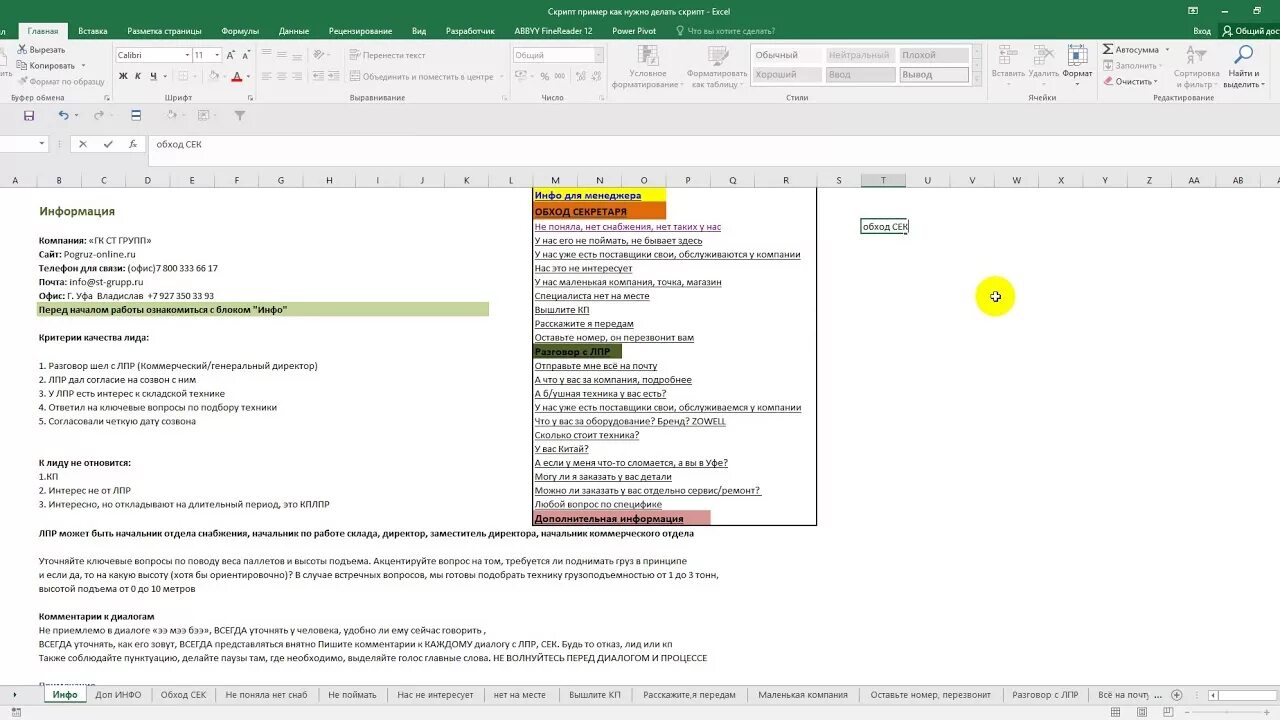This screenshot has width=1280, height=720.
Task: Add a new sheet with plus icon
Action: (x=1176, y=694)
